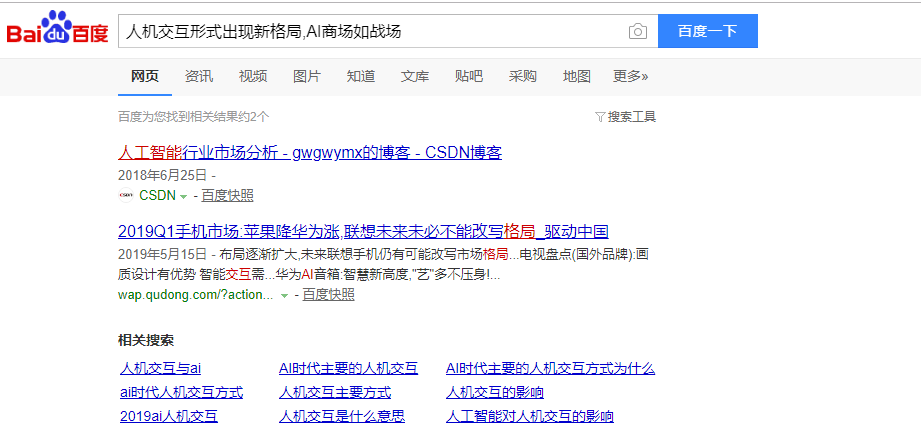The height and width of the screenshot is (448, 921).
Task: Open related search 人机交互与ai
Action: (160, 369)
